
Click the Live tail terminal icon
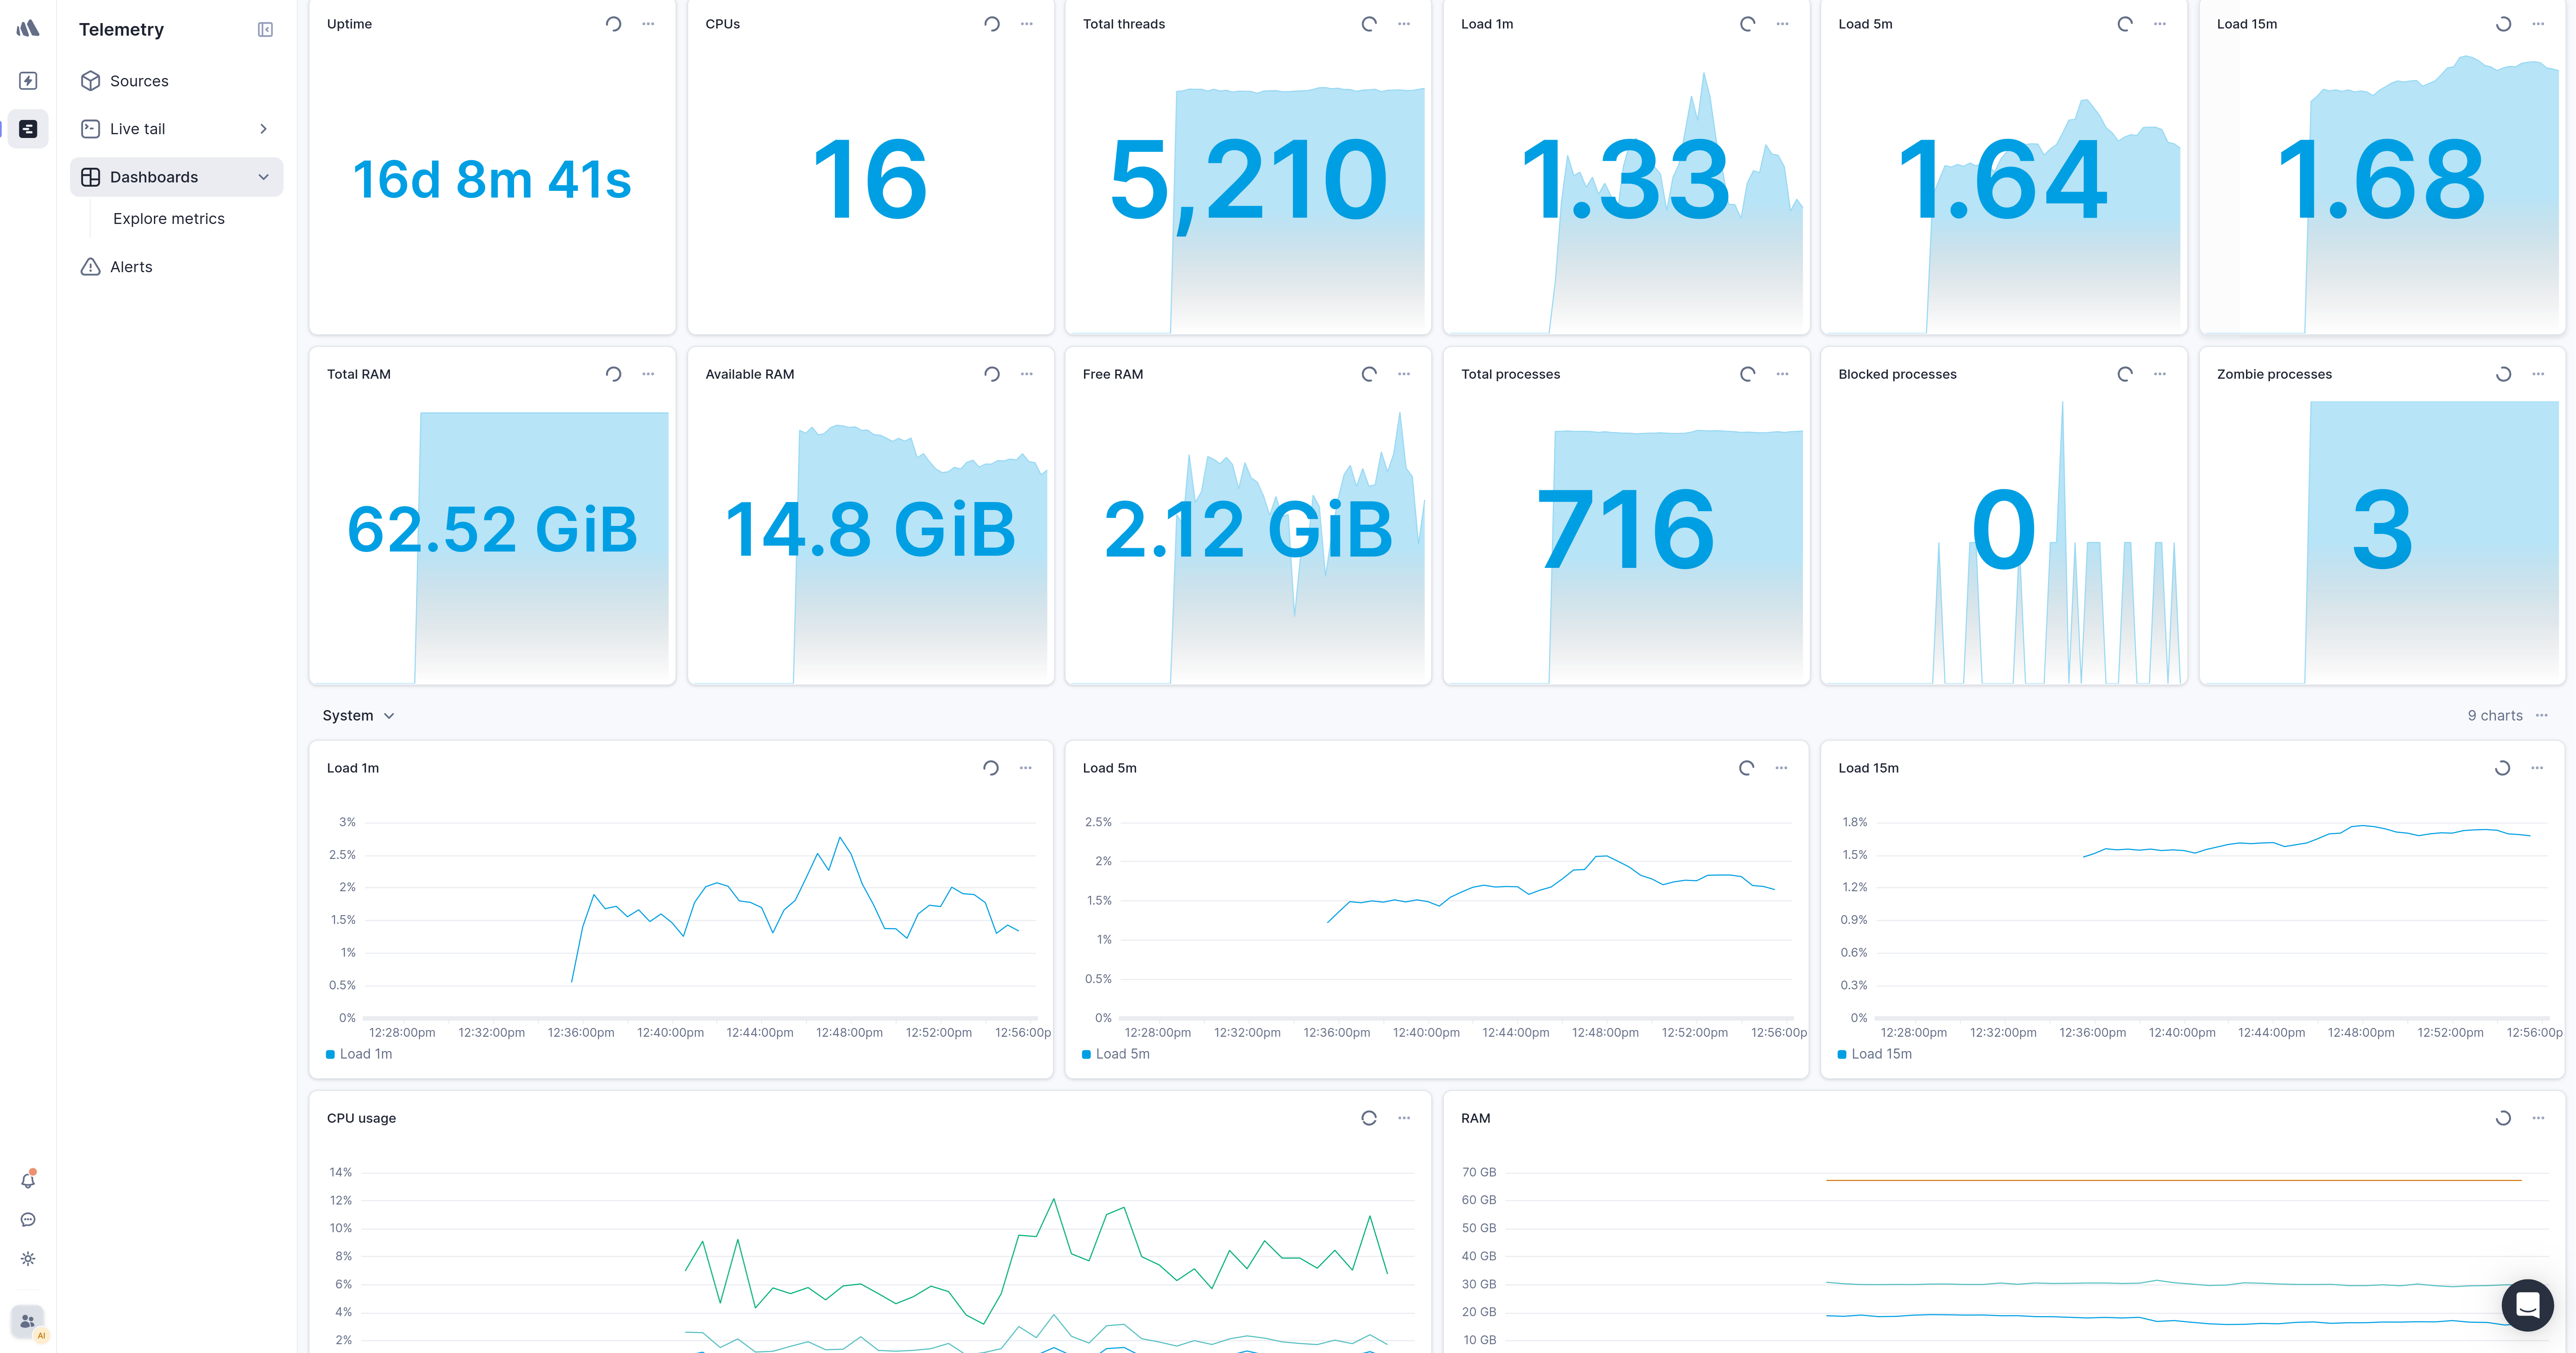(x=91, y=128)
